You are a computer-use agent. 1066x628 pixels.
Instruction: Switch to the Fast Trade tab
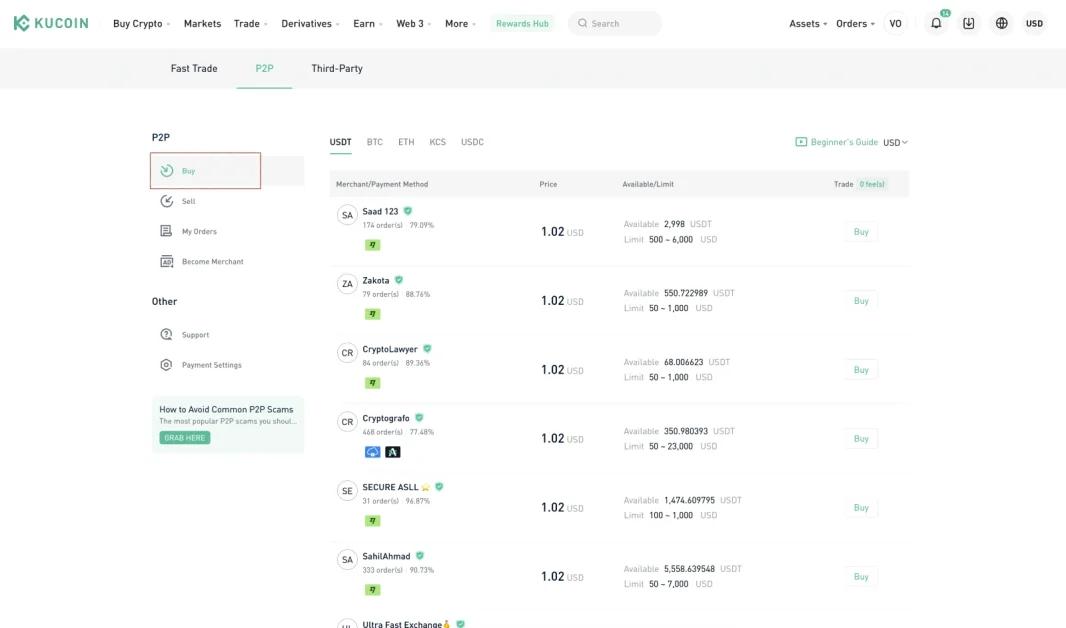(x=194, y=68)
